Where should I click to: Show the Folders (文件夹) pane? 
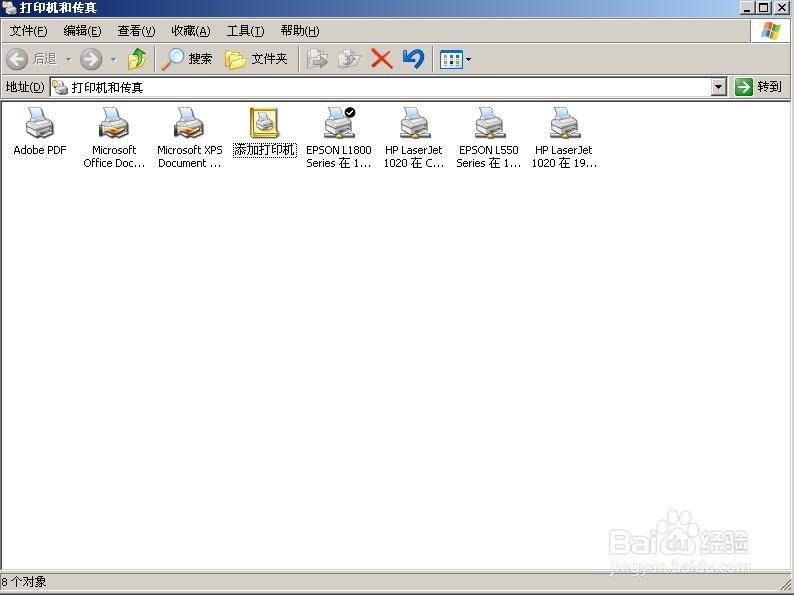pyautogui.click(x=257, y=59)
